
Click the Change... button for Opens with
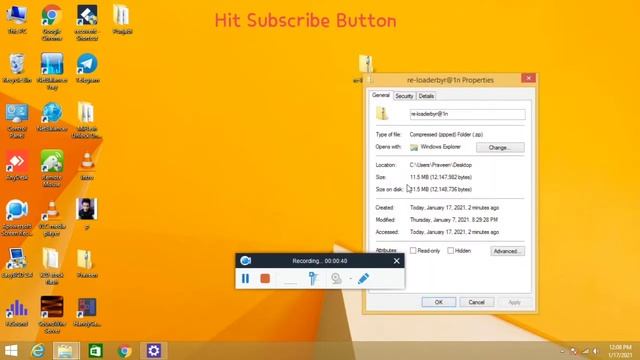[500, 147]
